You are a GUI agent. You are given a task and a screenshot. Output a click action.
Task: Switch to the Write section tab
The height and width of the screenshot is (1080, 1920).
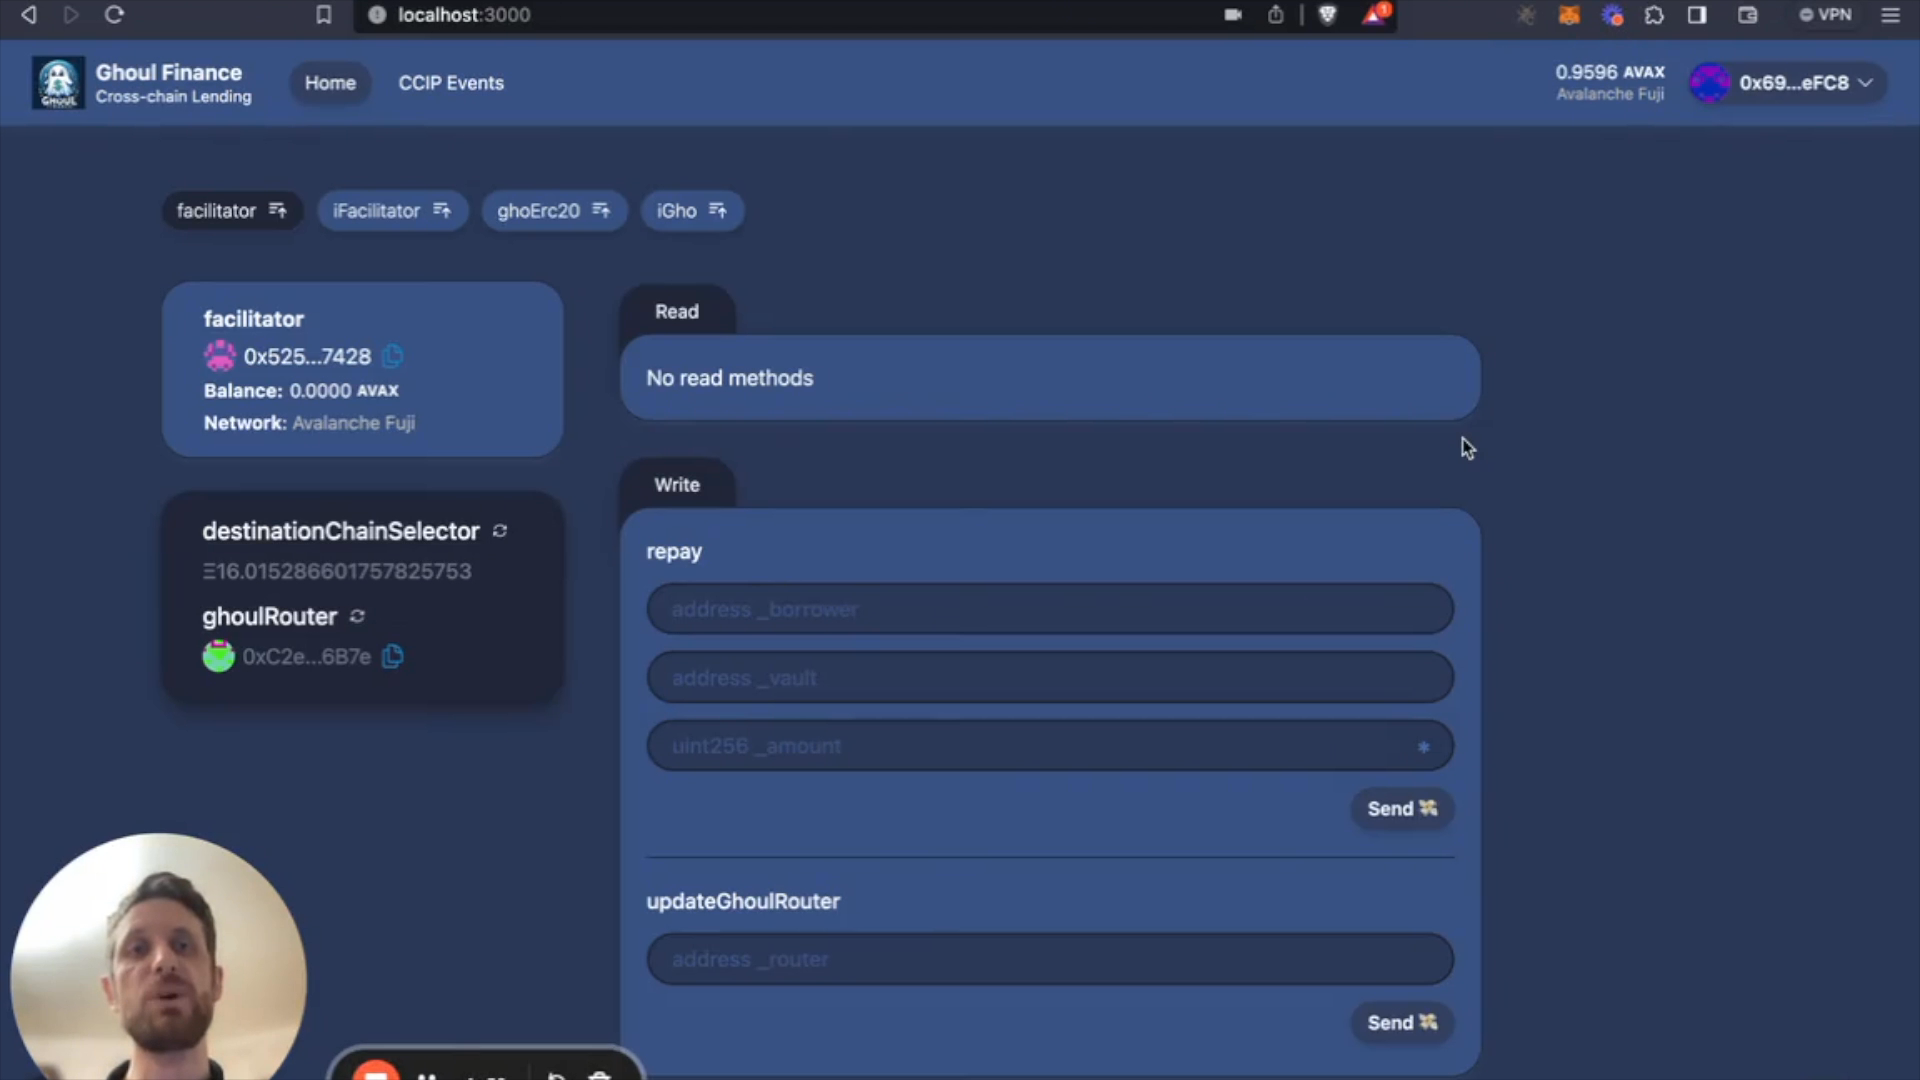pos(677,485)
